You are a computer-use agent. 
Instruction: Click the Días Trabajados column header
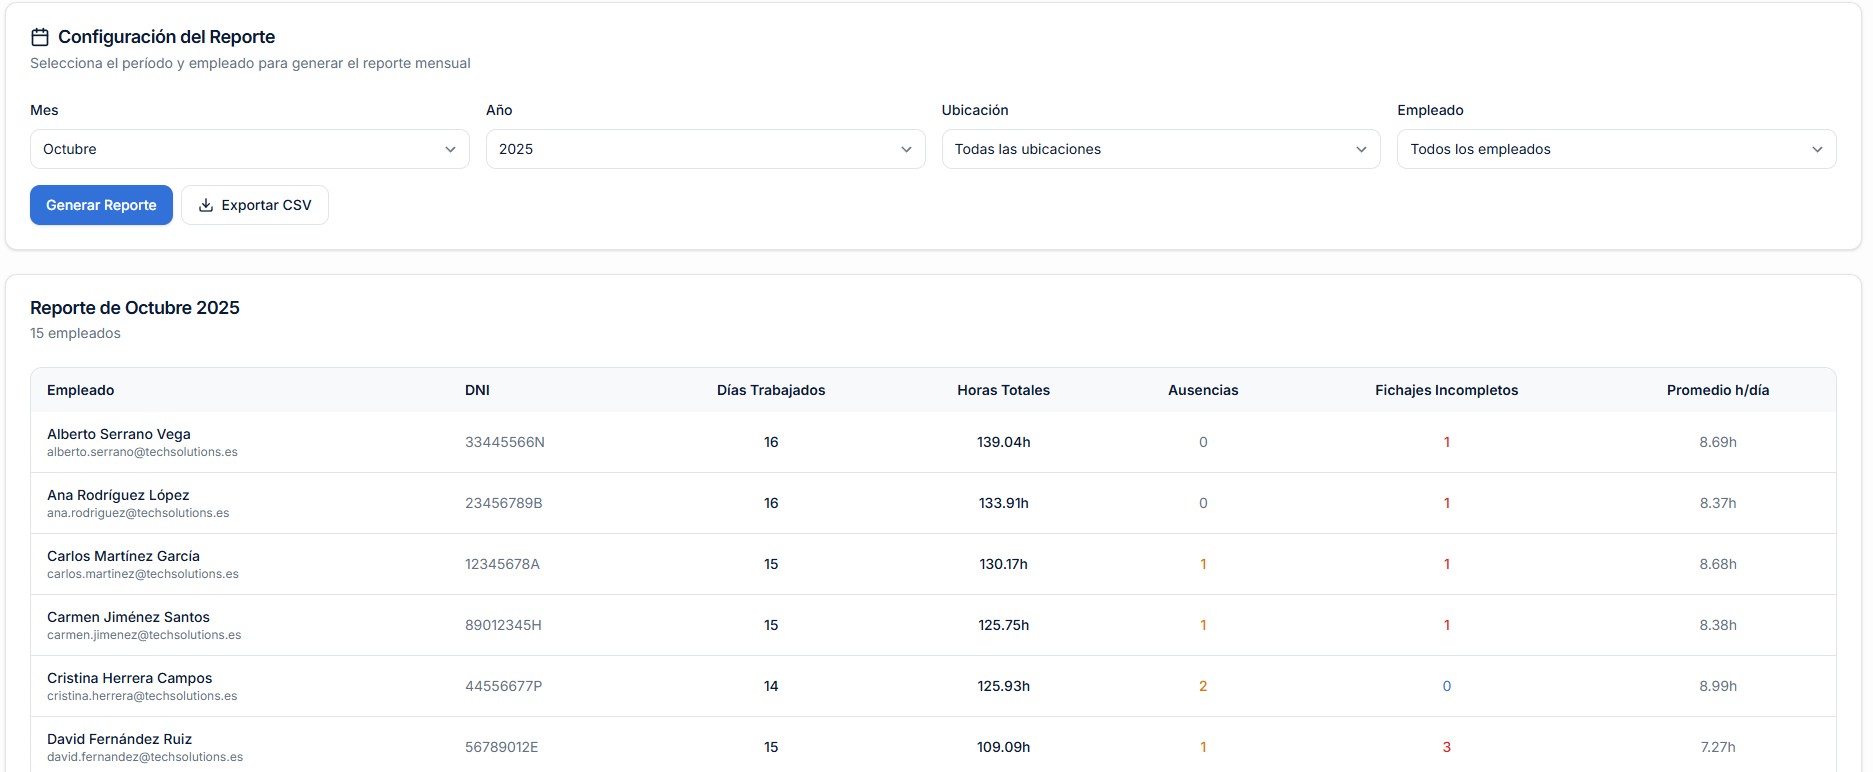770,390
